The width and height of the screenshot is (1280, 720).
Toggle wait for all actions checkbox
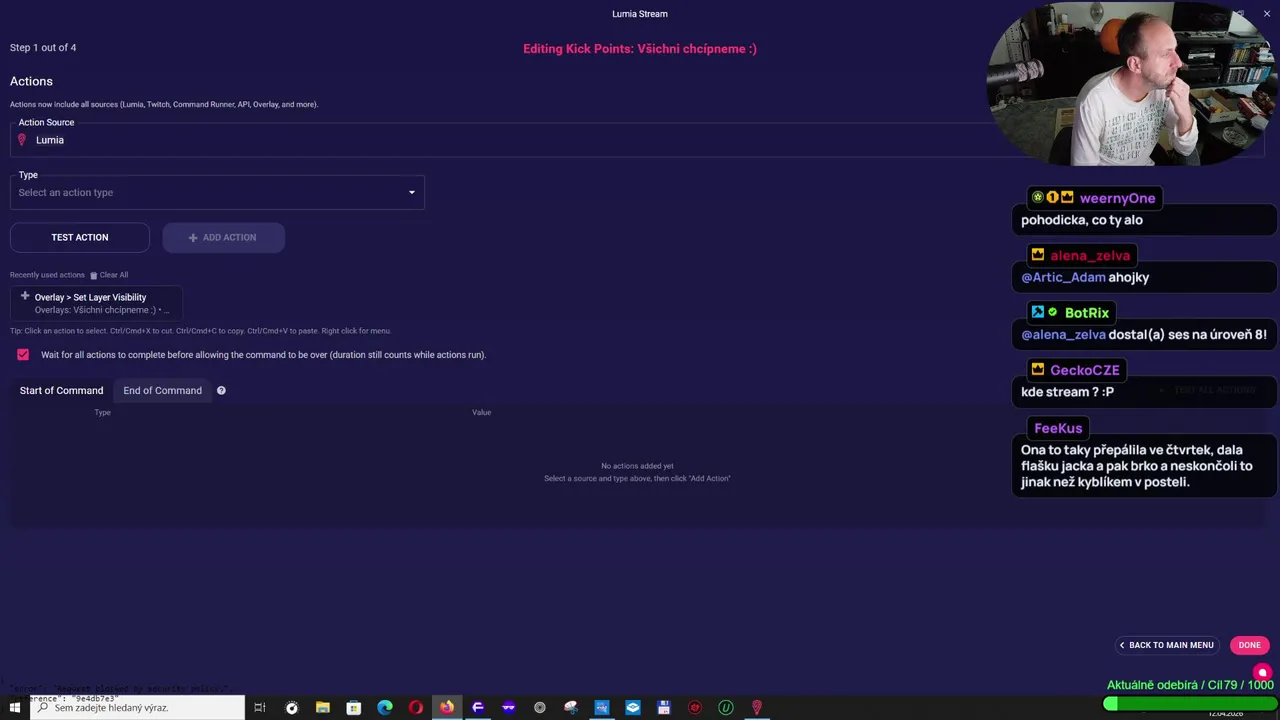coord(23,355)
